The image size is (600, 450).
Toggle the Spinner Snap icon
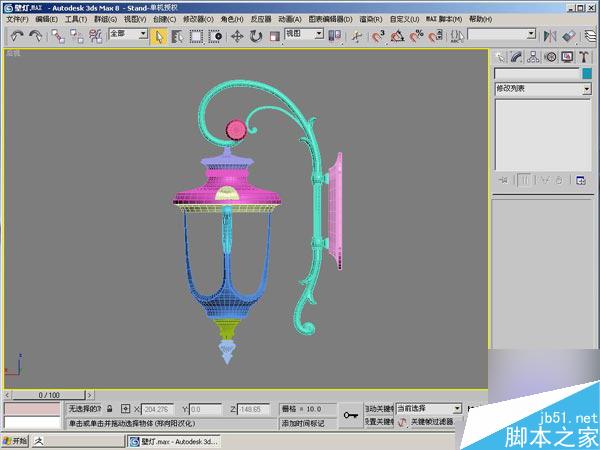[x=435, y=36]
